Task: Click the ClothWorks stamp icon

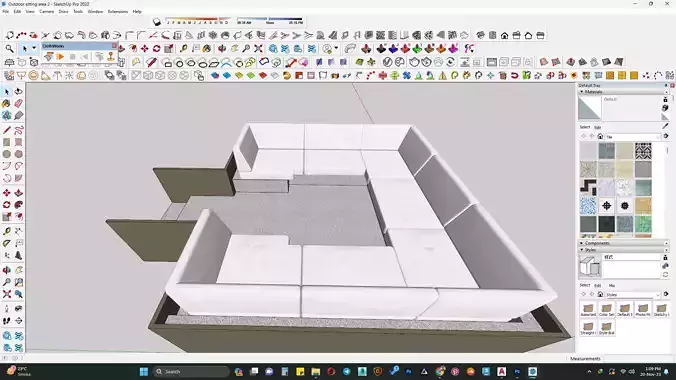Action: point(111,57)
